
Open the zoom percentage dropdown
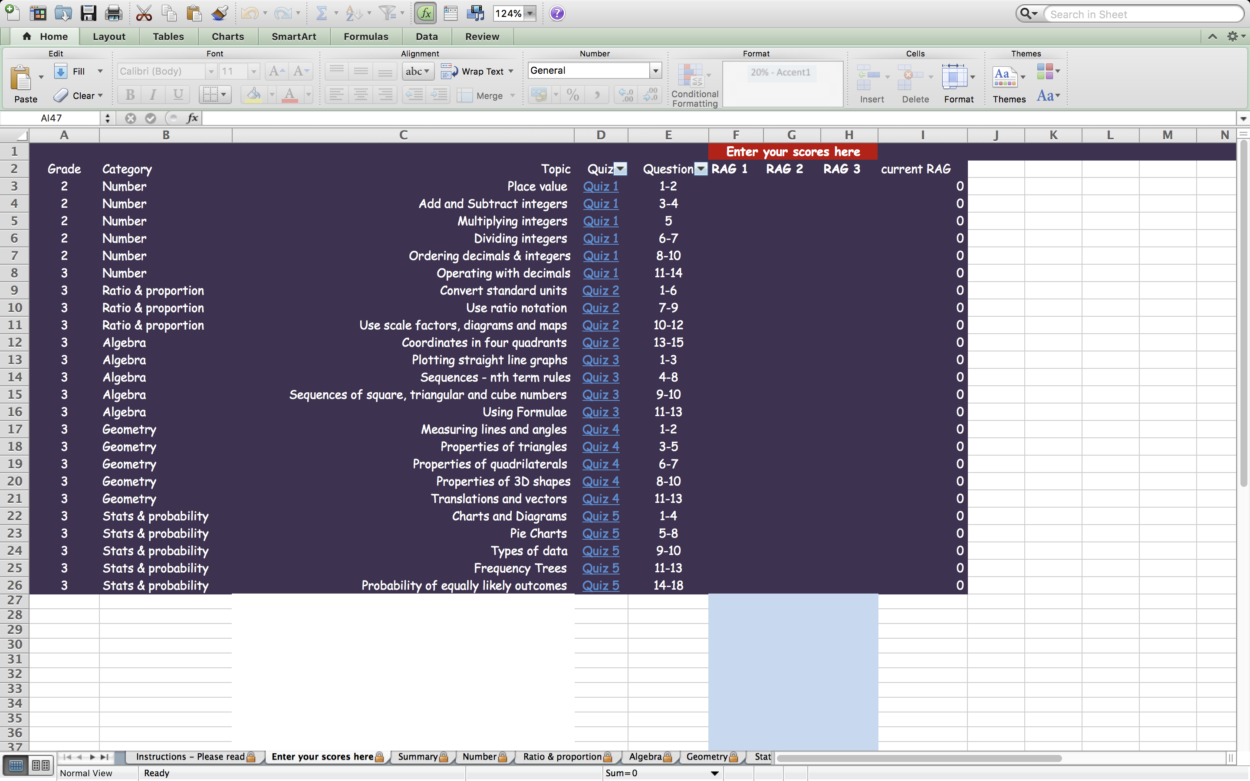[x=530, y=14]
